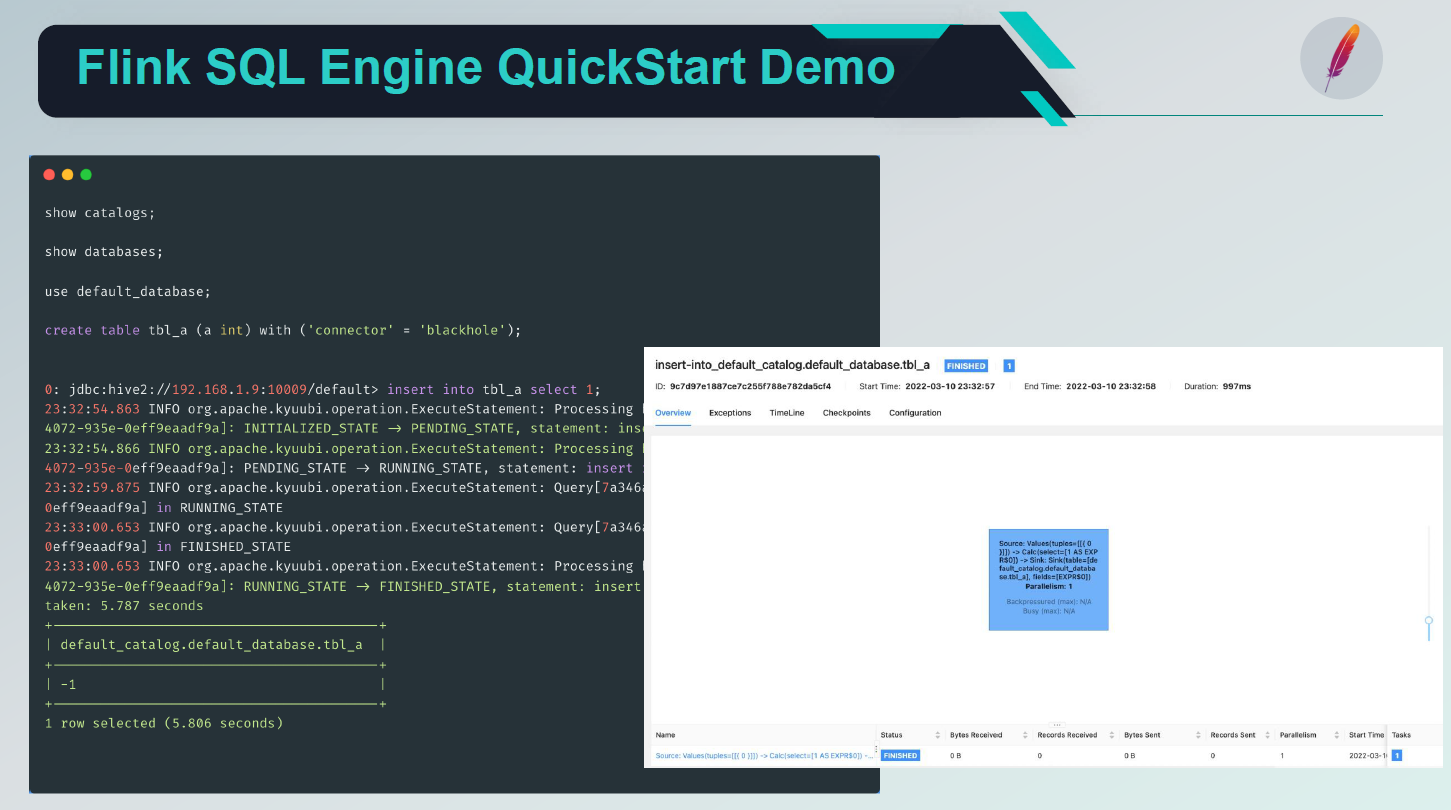Screen dimensions: 1451x810
Task: Click '1 row selected (5.806 seconds)' line
Action: 164,723
